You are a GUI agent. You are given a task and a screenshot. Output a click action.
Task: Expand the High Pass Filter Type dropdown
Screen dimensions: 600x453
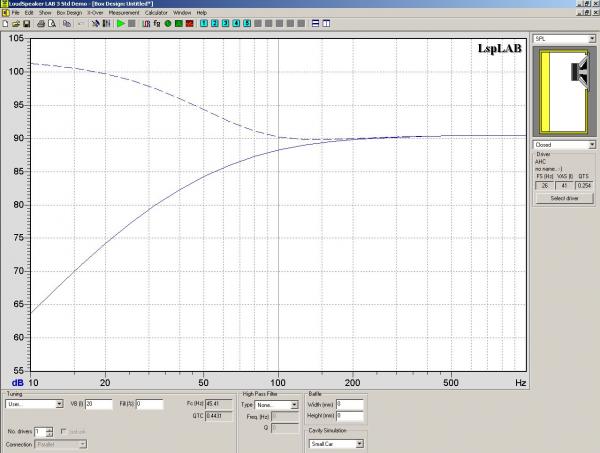295,405
